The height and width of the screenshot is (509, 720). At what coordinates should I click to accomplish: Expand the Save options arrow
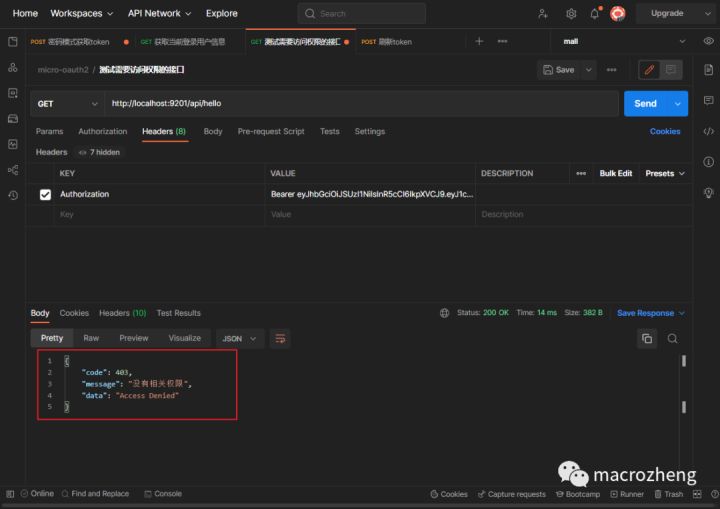tap(589, 70)
